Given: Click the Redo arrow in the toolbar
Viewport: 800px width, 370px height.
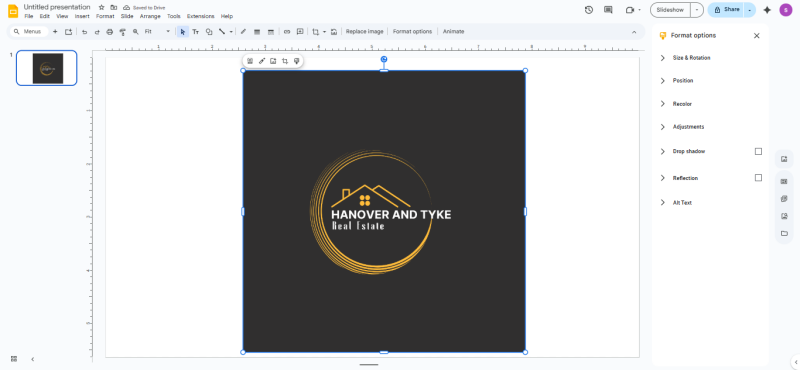Looking at the screenshot, I should [97, 32].
